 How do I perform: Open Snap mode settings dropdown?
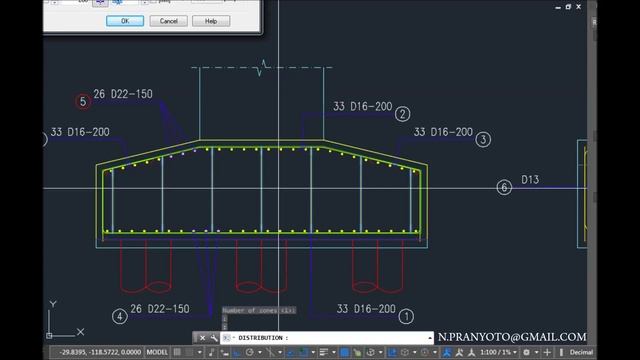(x=200, y=352)
